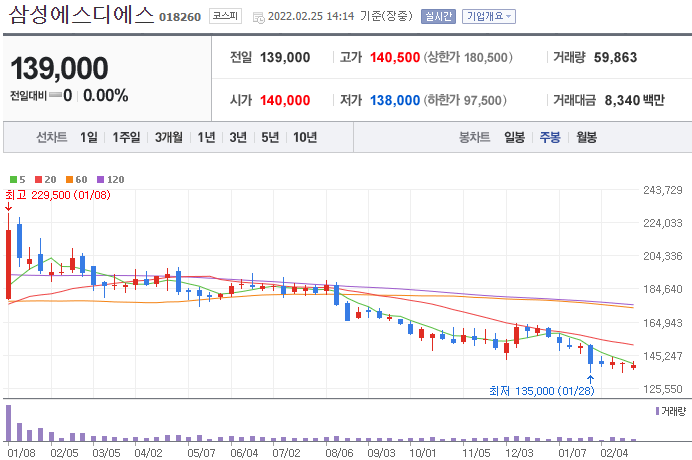Viewport: 692px width, 460px height.
Task: Click the 01/08 date axis label
Action: [x=21, y=453]
